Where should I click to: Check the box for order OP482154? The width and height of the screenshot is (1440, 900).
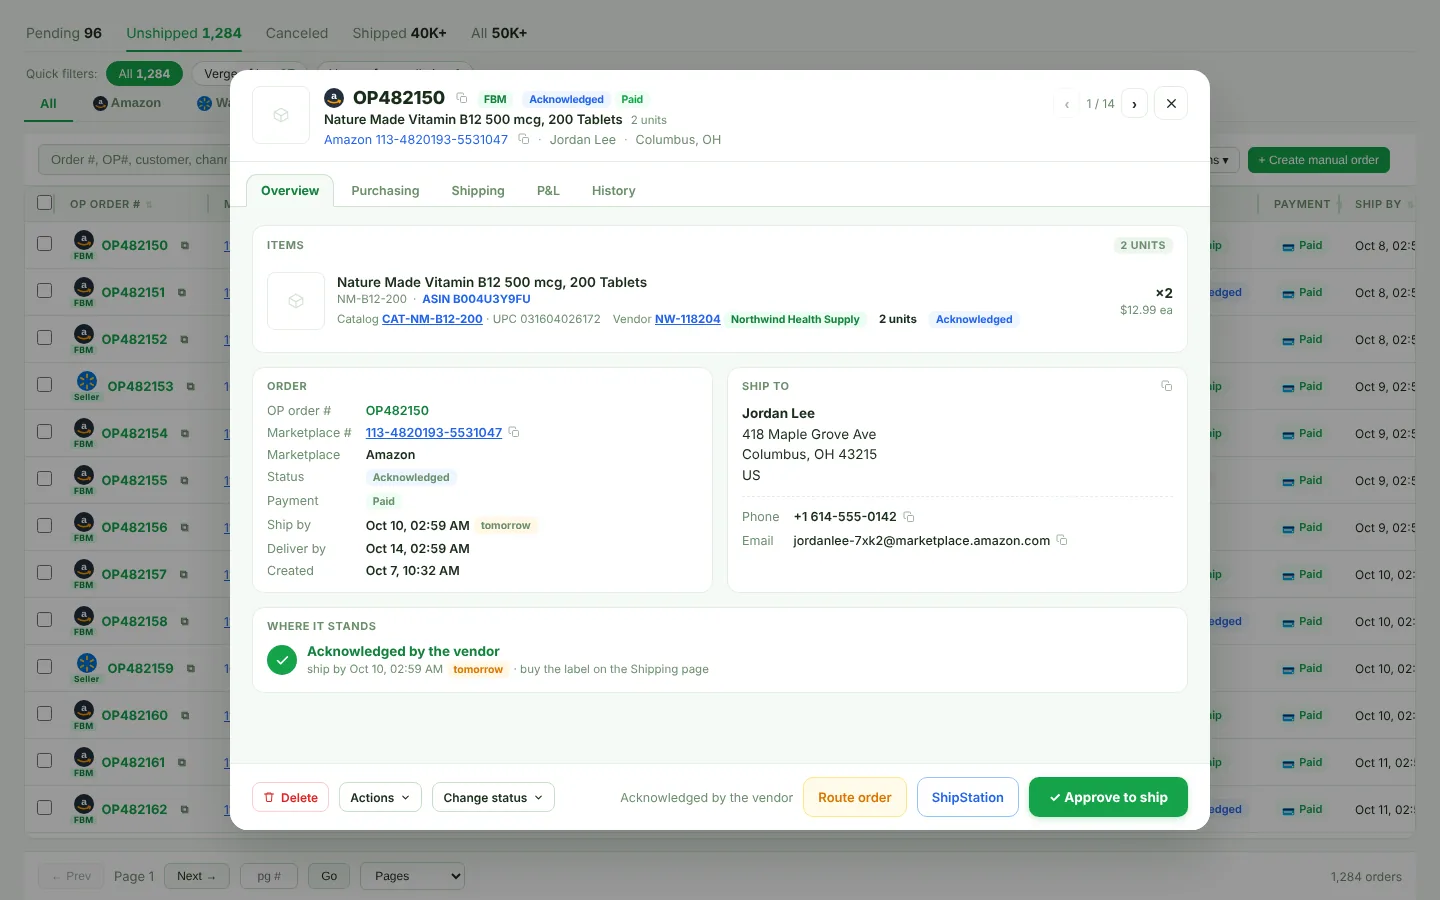[44, 431]
